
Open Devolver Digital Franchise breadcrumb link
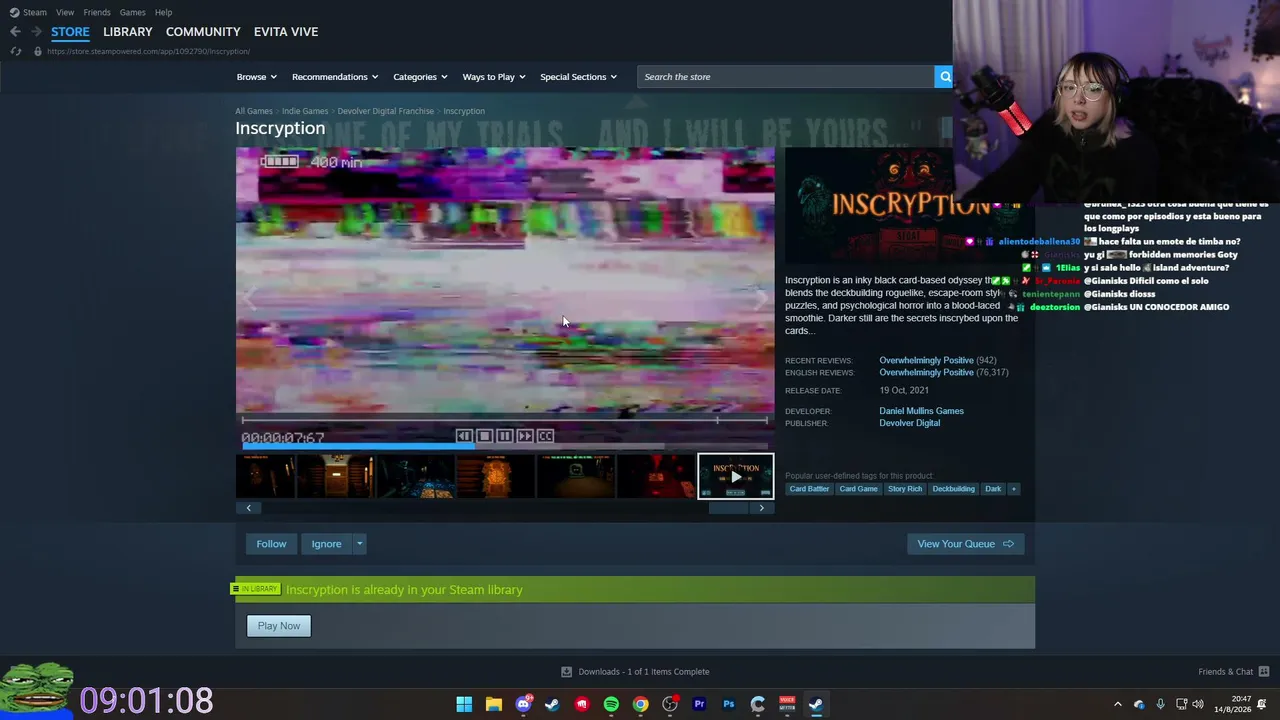(x=385, y=111)
